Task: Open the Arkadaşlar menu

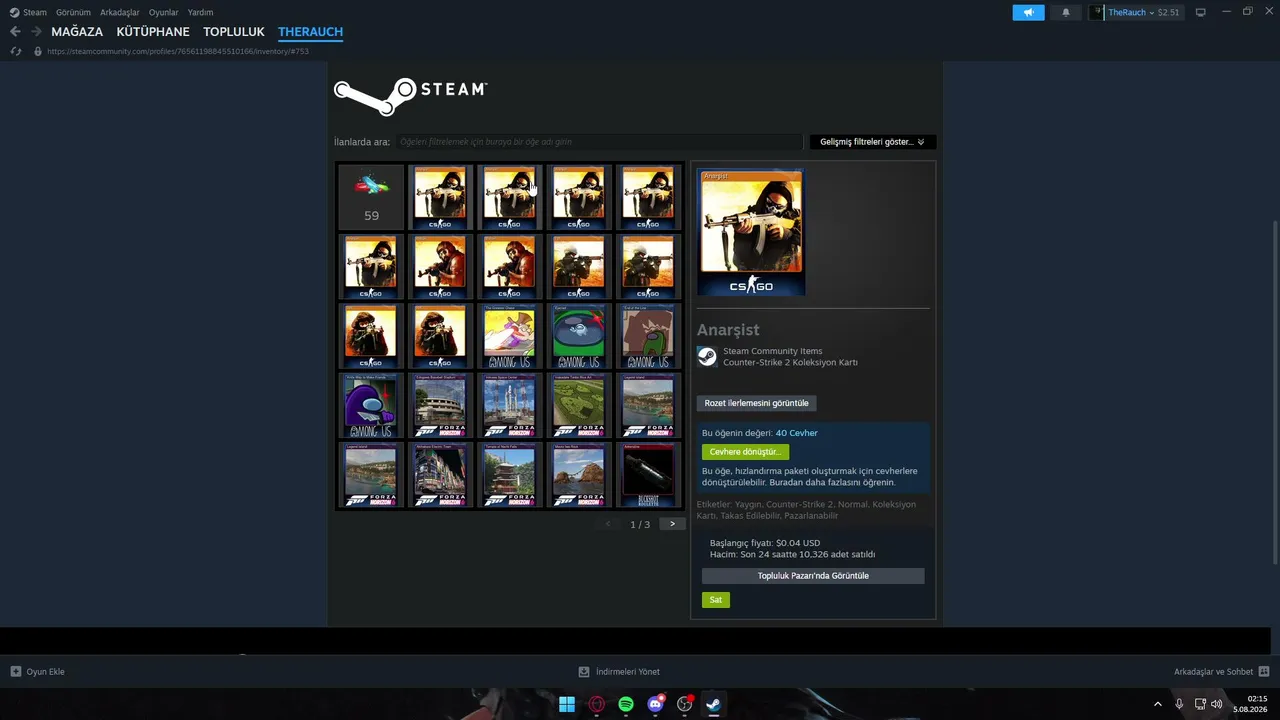Action: [120, 12]
